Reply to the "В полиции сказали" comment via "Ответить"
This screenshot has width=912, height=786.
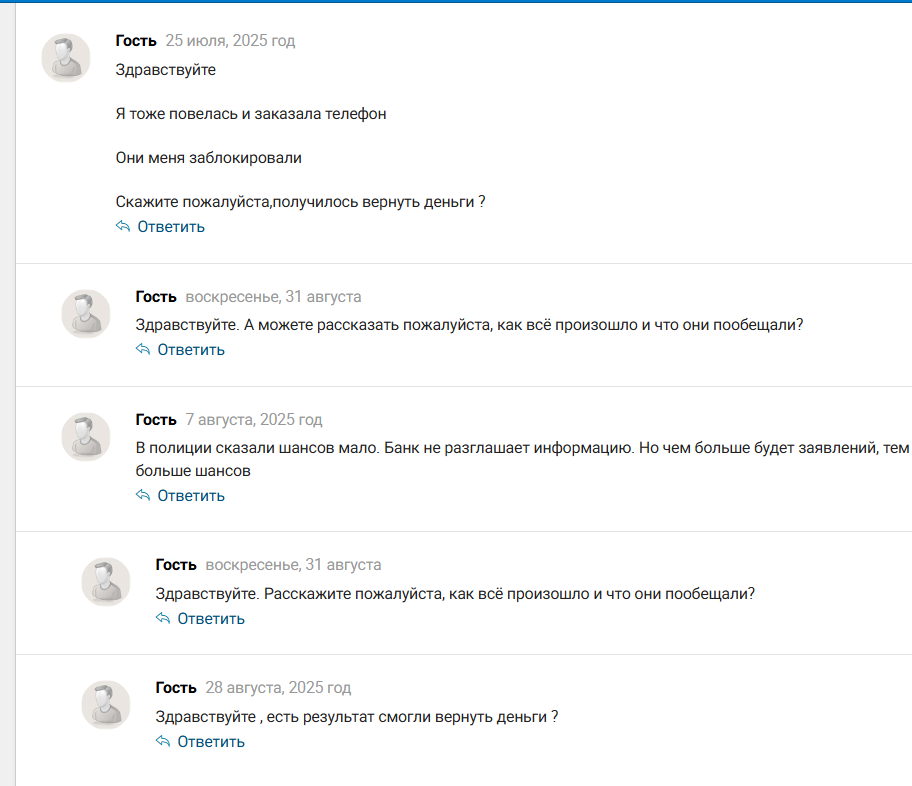(x=191, y=496)
